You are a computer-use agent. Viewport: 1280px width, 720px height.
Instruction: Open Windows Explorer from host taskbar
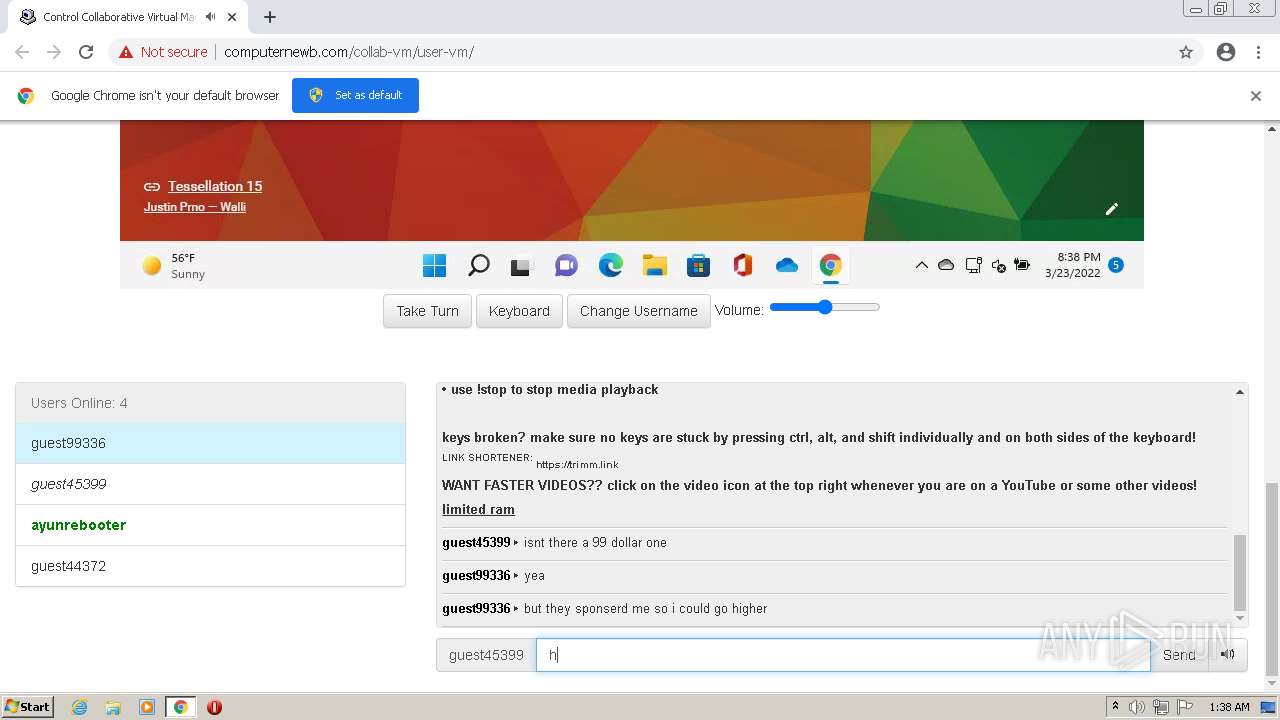coord(113,707)
